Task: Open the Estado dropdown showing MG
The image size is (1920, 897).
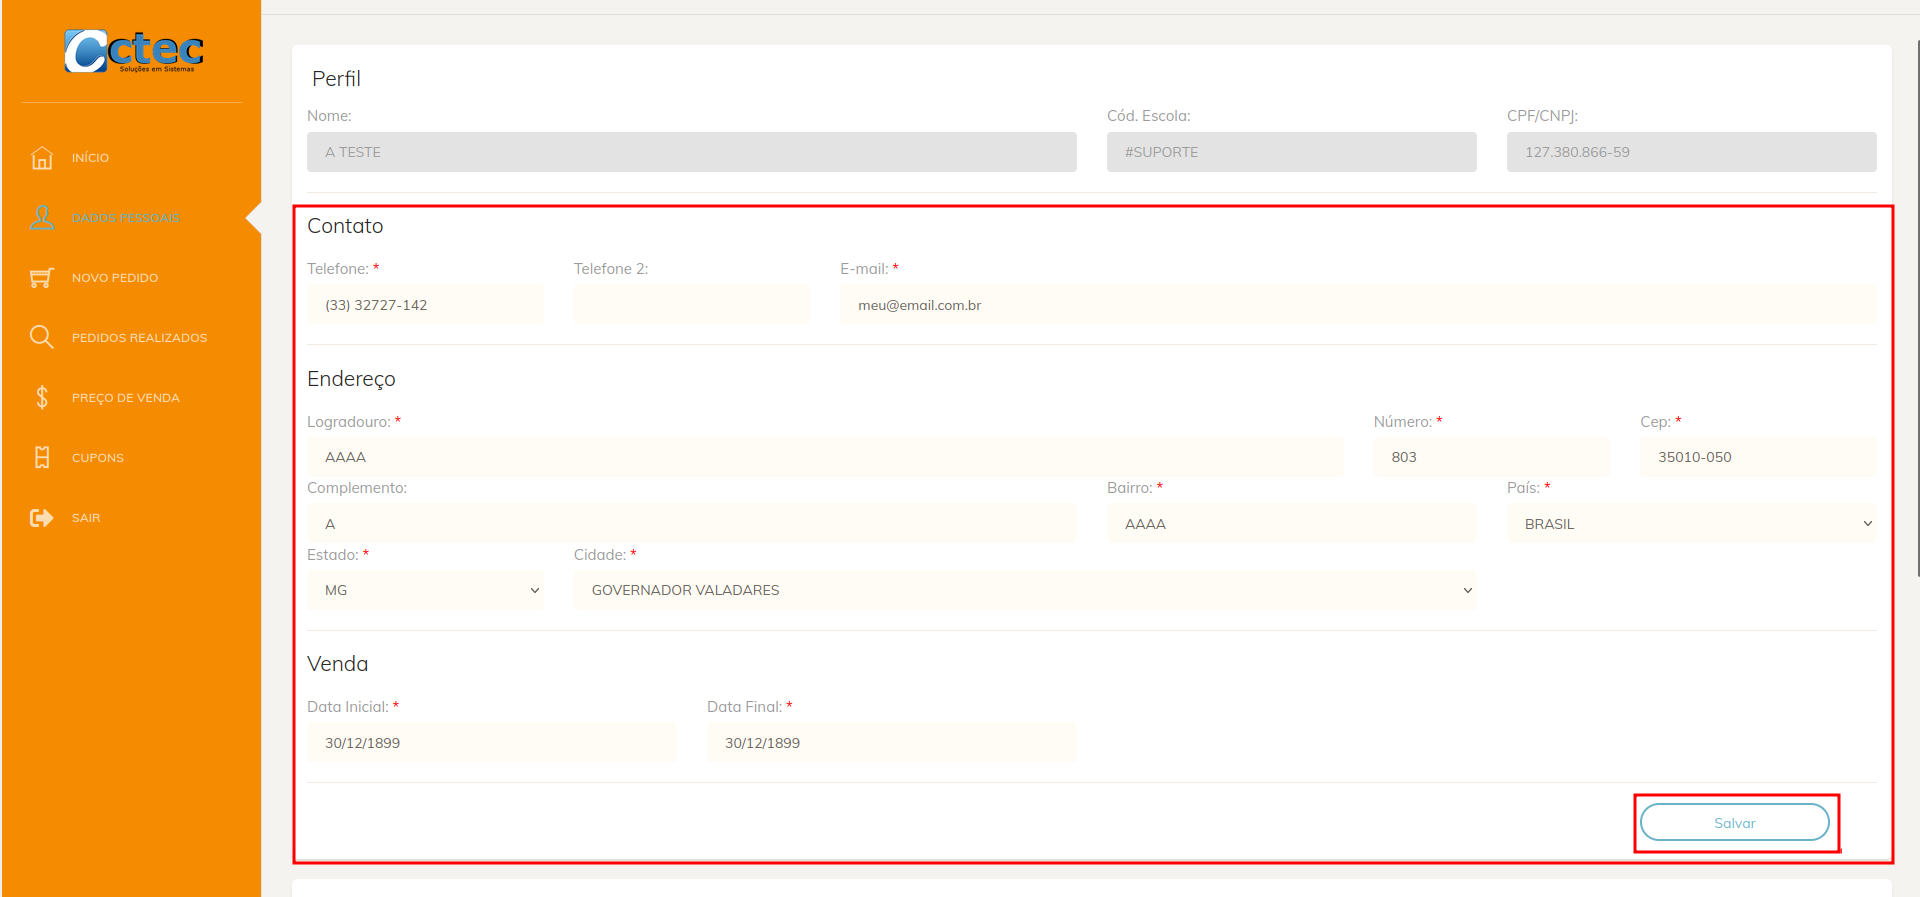Action: point(425,590)
